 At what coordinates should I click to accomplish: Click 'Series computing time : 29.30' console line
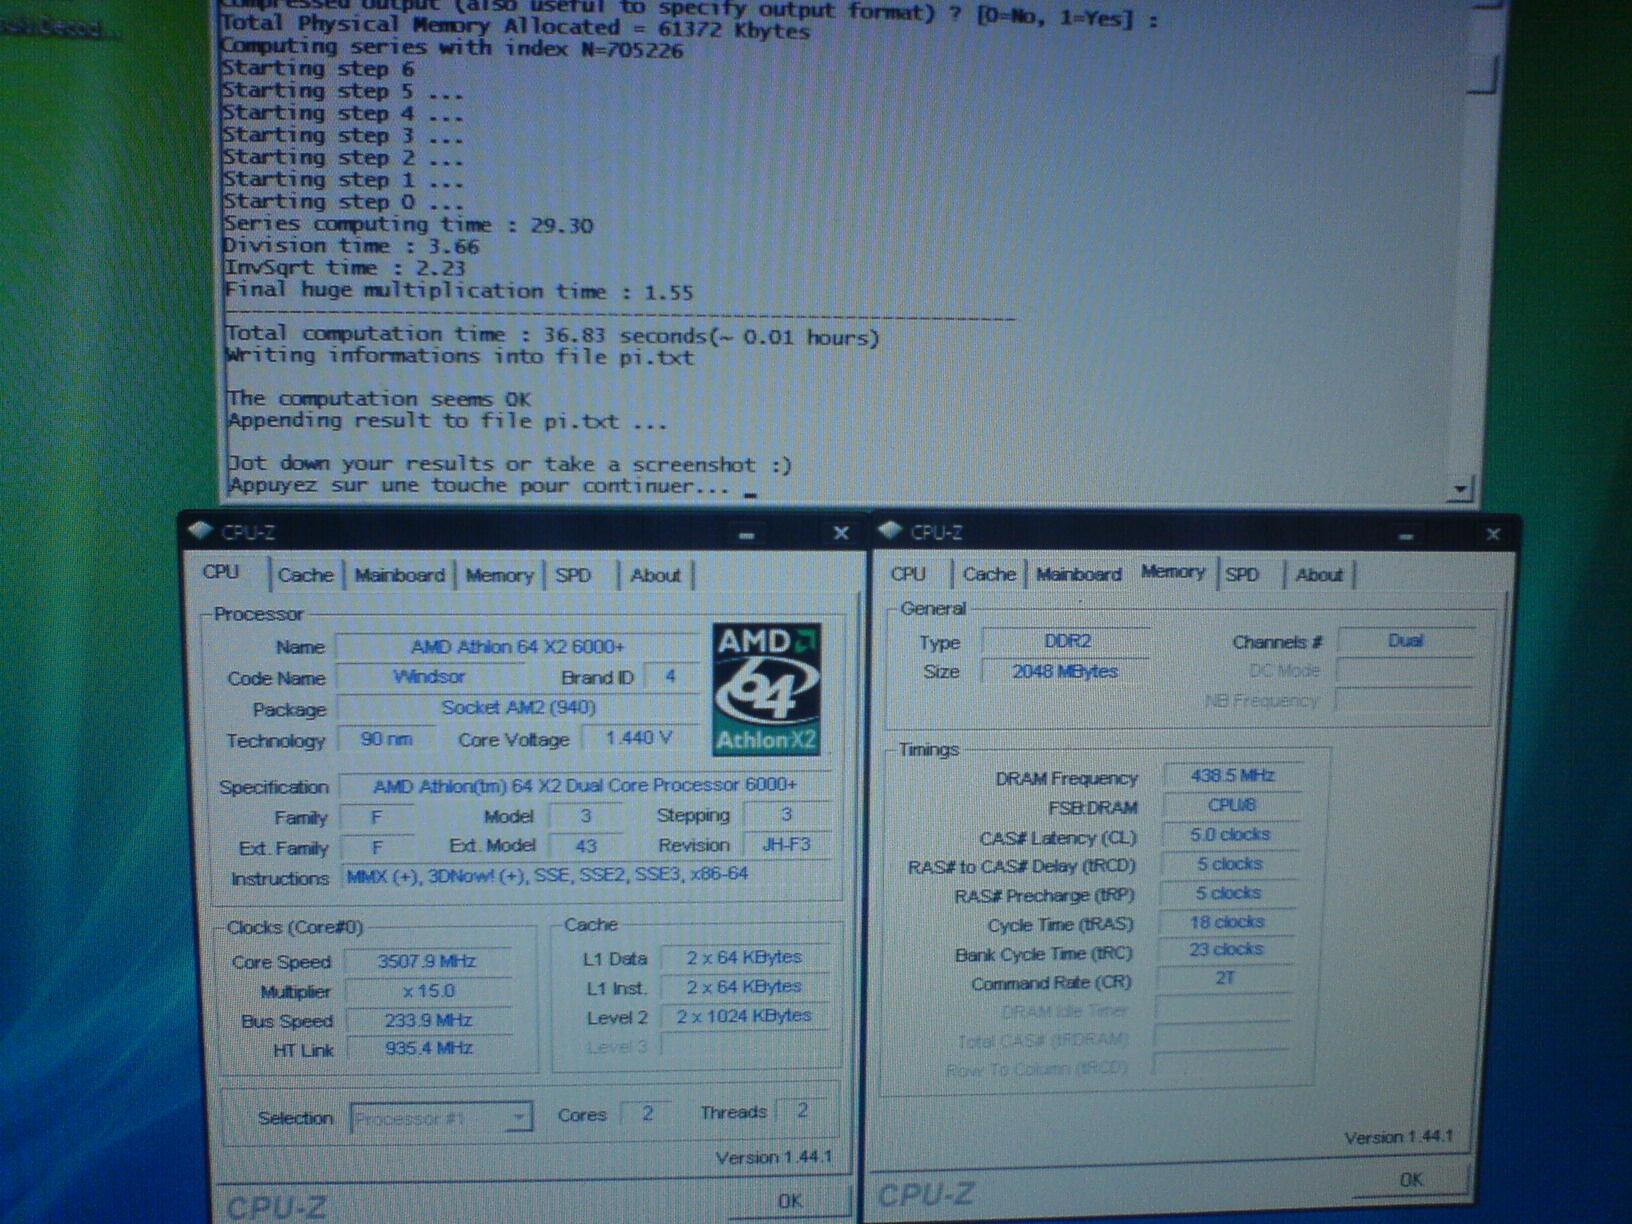409,224
